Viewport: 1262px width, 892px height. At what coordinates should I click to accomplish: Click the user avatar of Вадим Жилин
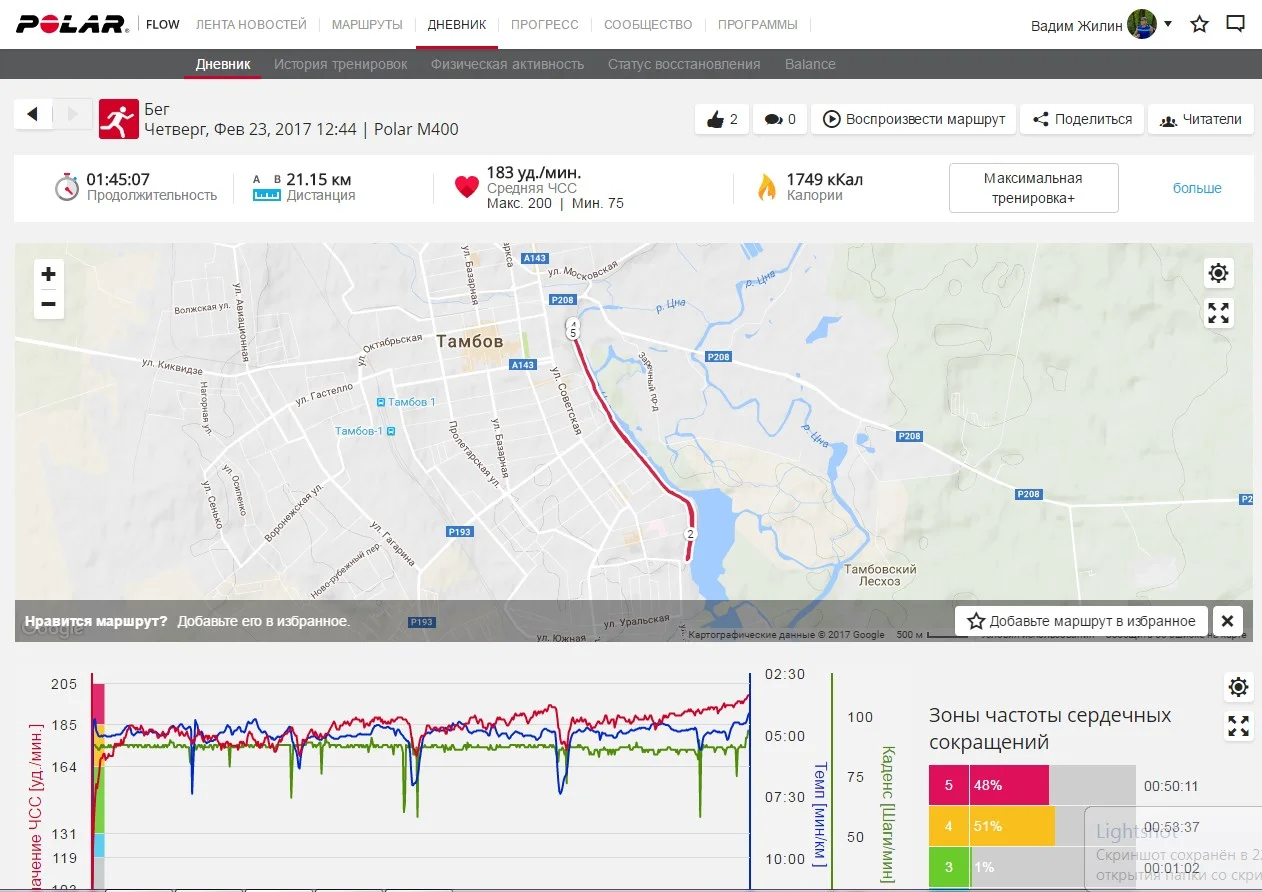click(1142, 25)
